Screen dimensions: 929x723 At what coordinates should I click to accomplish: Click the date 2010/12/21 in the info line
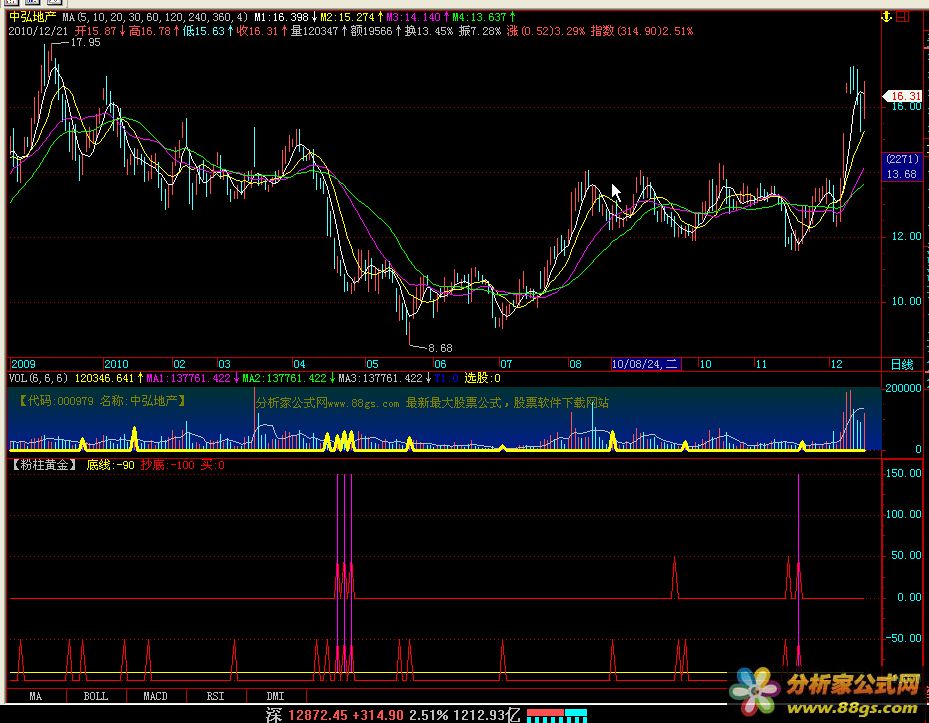(x=39, y=31)
